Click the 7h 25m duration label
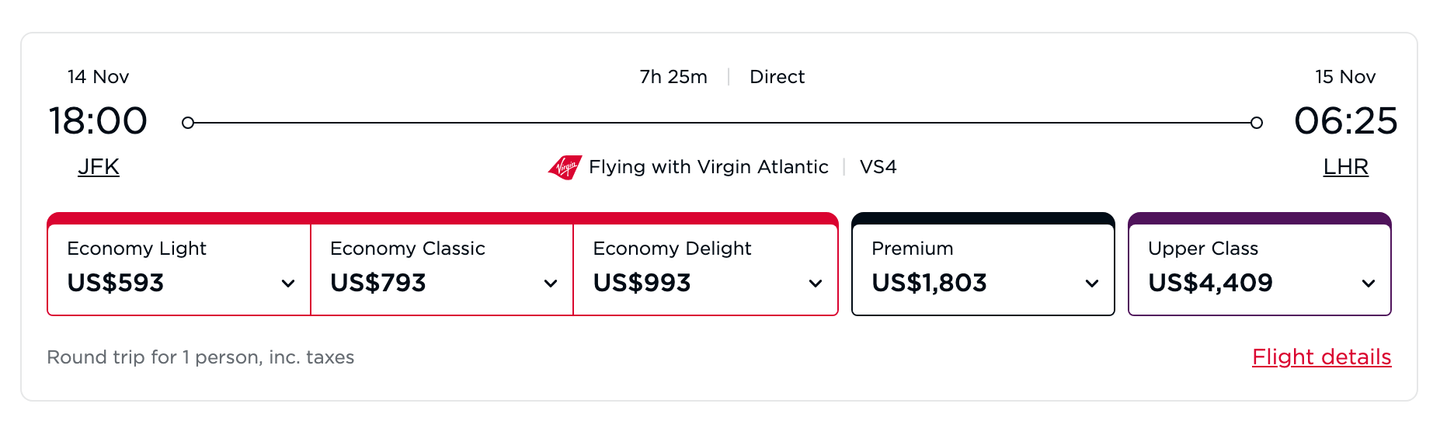The width and height of the screenshot is (1440, 435). [x=673, y=77]
